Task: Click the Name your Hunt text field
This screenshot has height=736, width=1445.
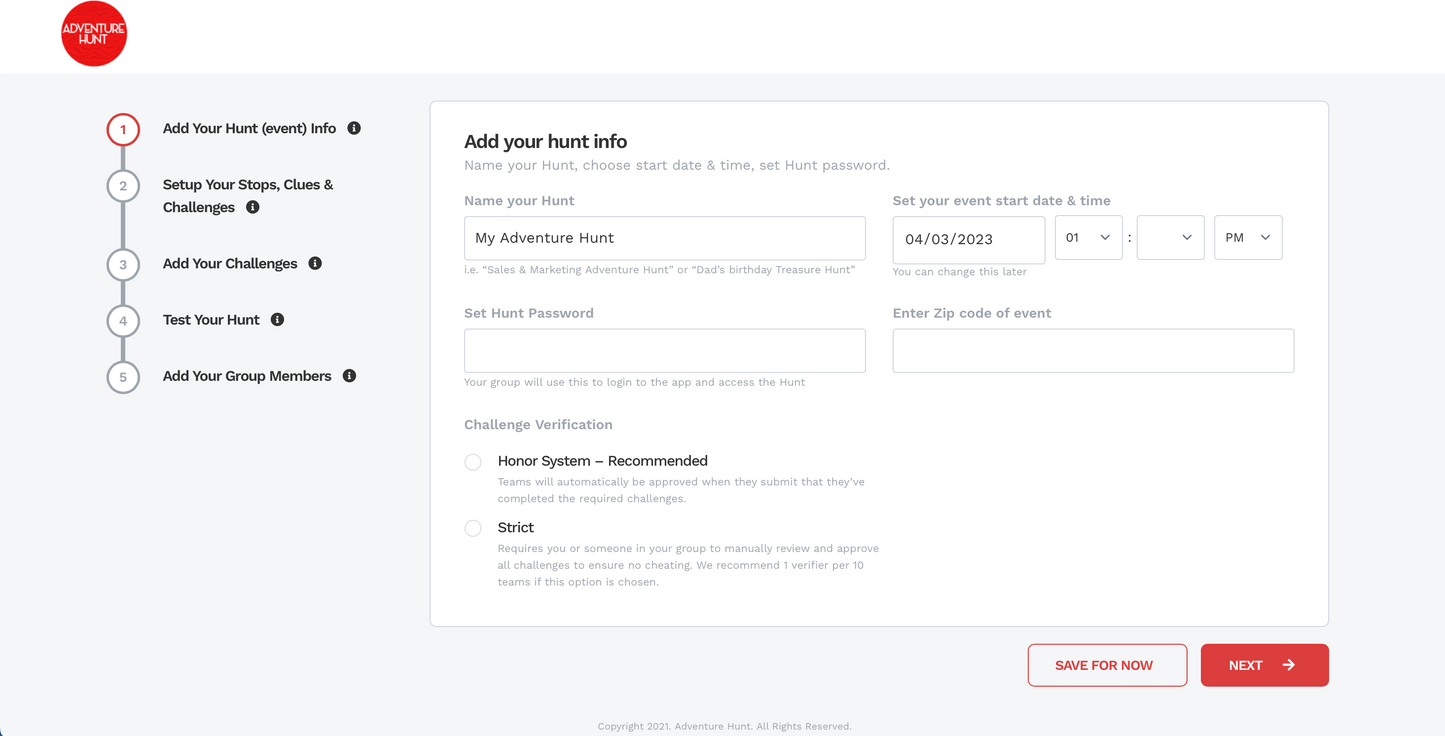Action: pos(664,238)
